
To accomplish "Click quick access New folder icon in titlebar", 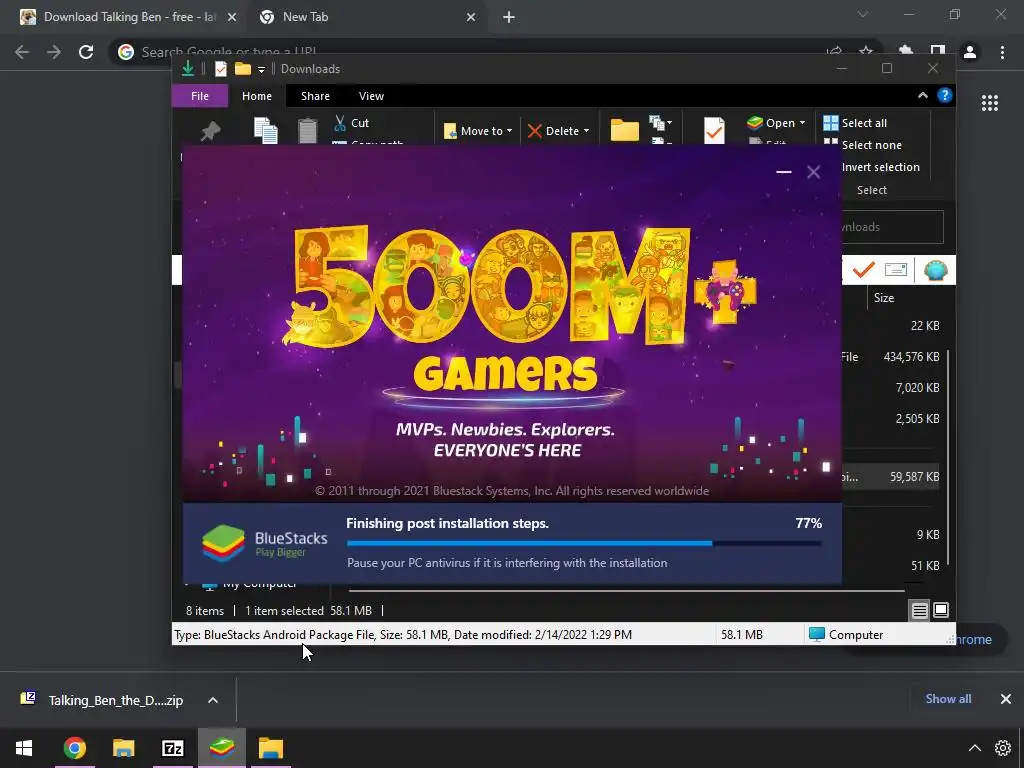I will (x=243, y=69).
